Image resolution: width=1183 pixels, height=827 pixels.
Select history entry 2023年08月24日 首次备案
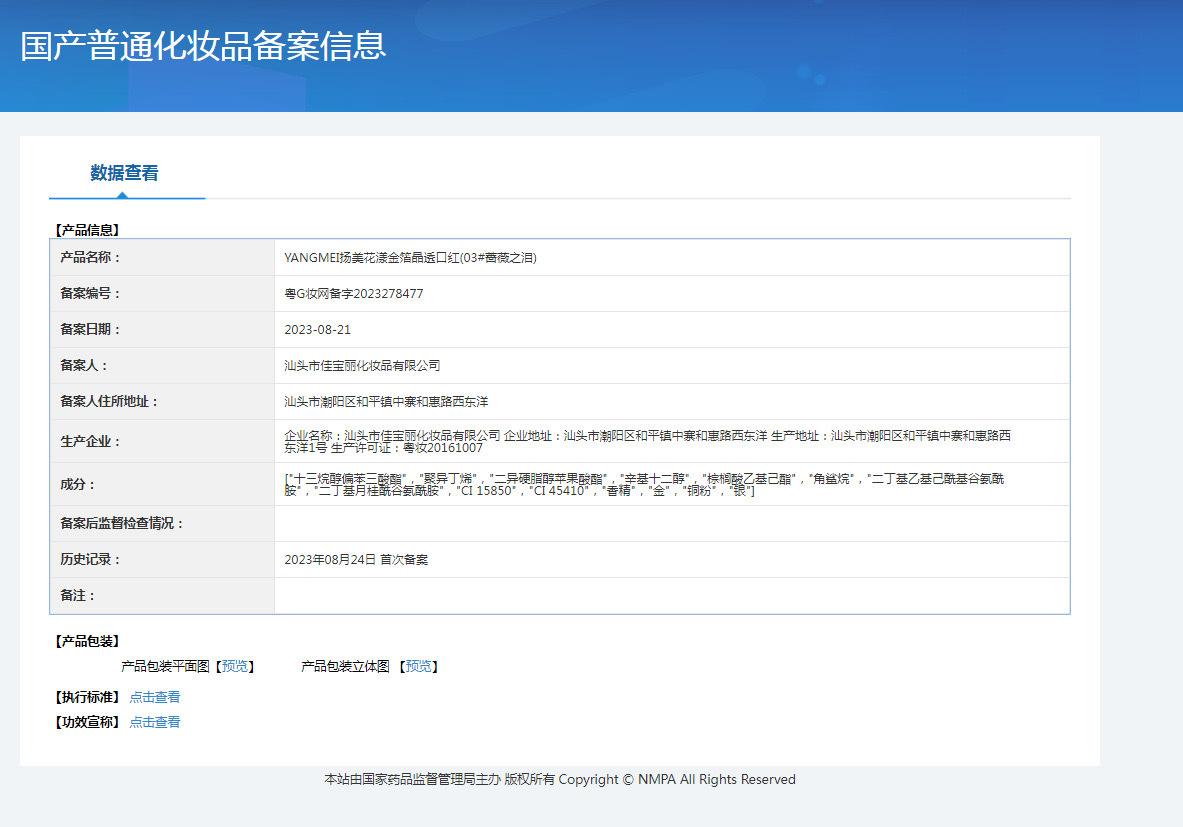tap(356, 559)
